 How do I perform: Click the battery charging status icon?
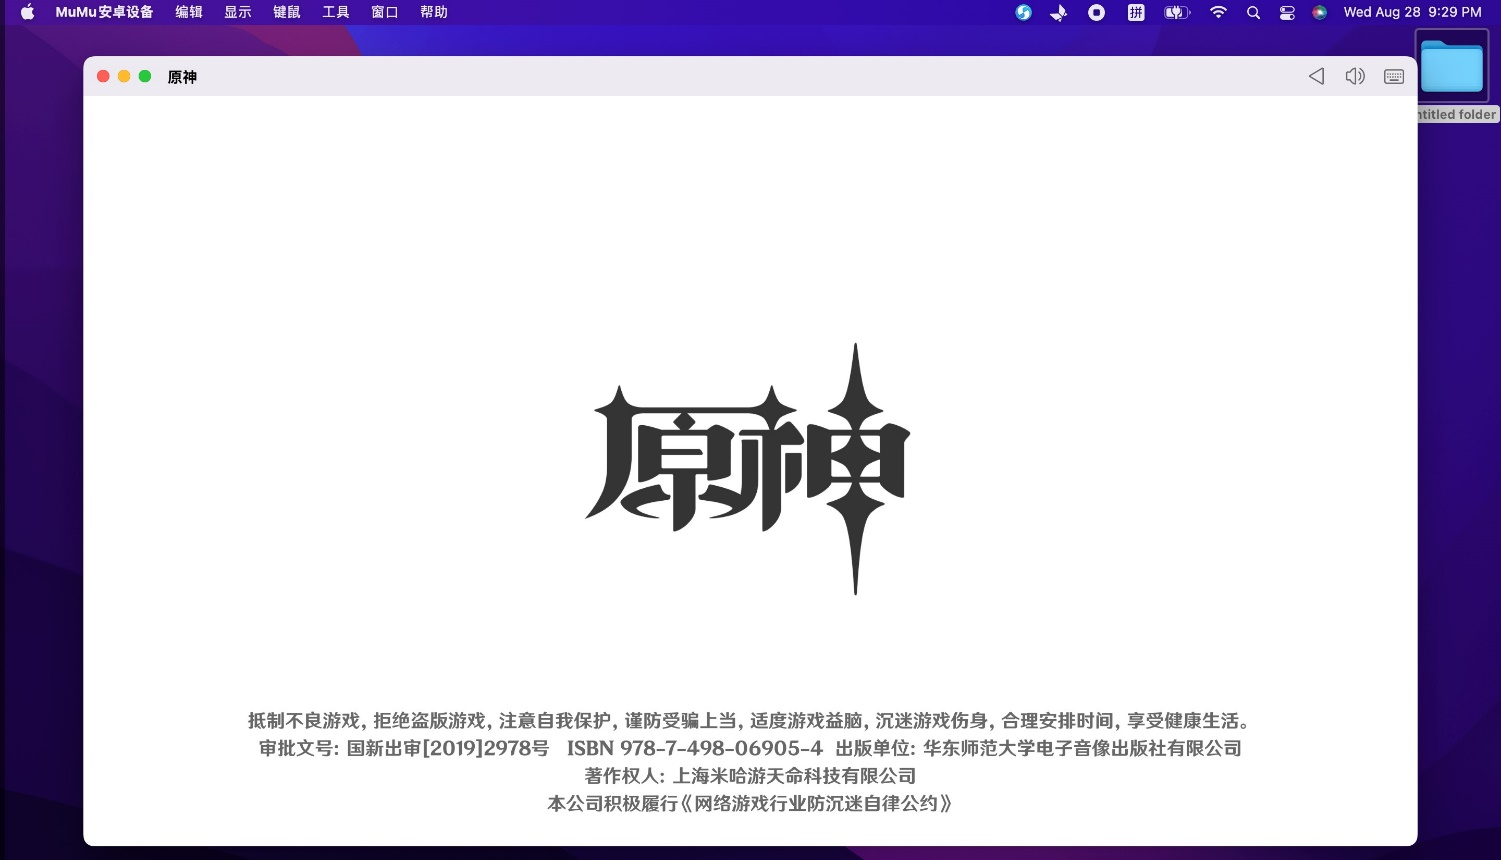click(1177, 12)
